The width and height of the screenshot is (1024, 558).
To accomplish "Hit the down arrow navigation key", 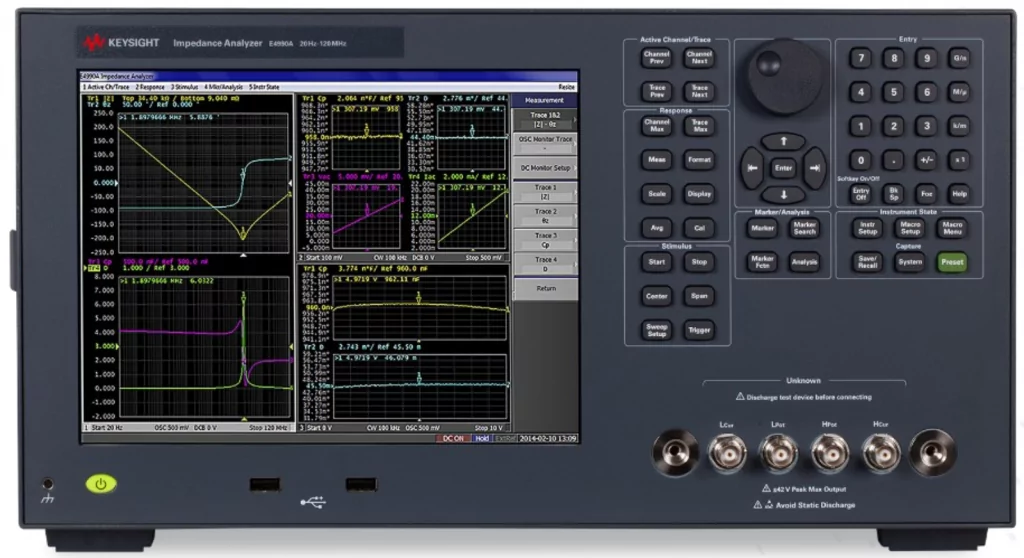I will (783, 195).
